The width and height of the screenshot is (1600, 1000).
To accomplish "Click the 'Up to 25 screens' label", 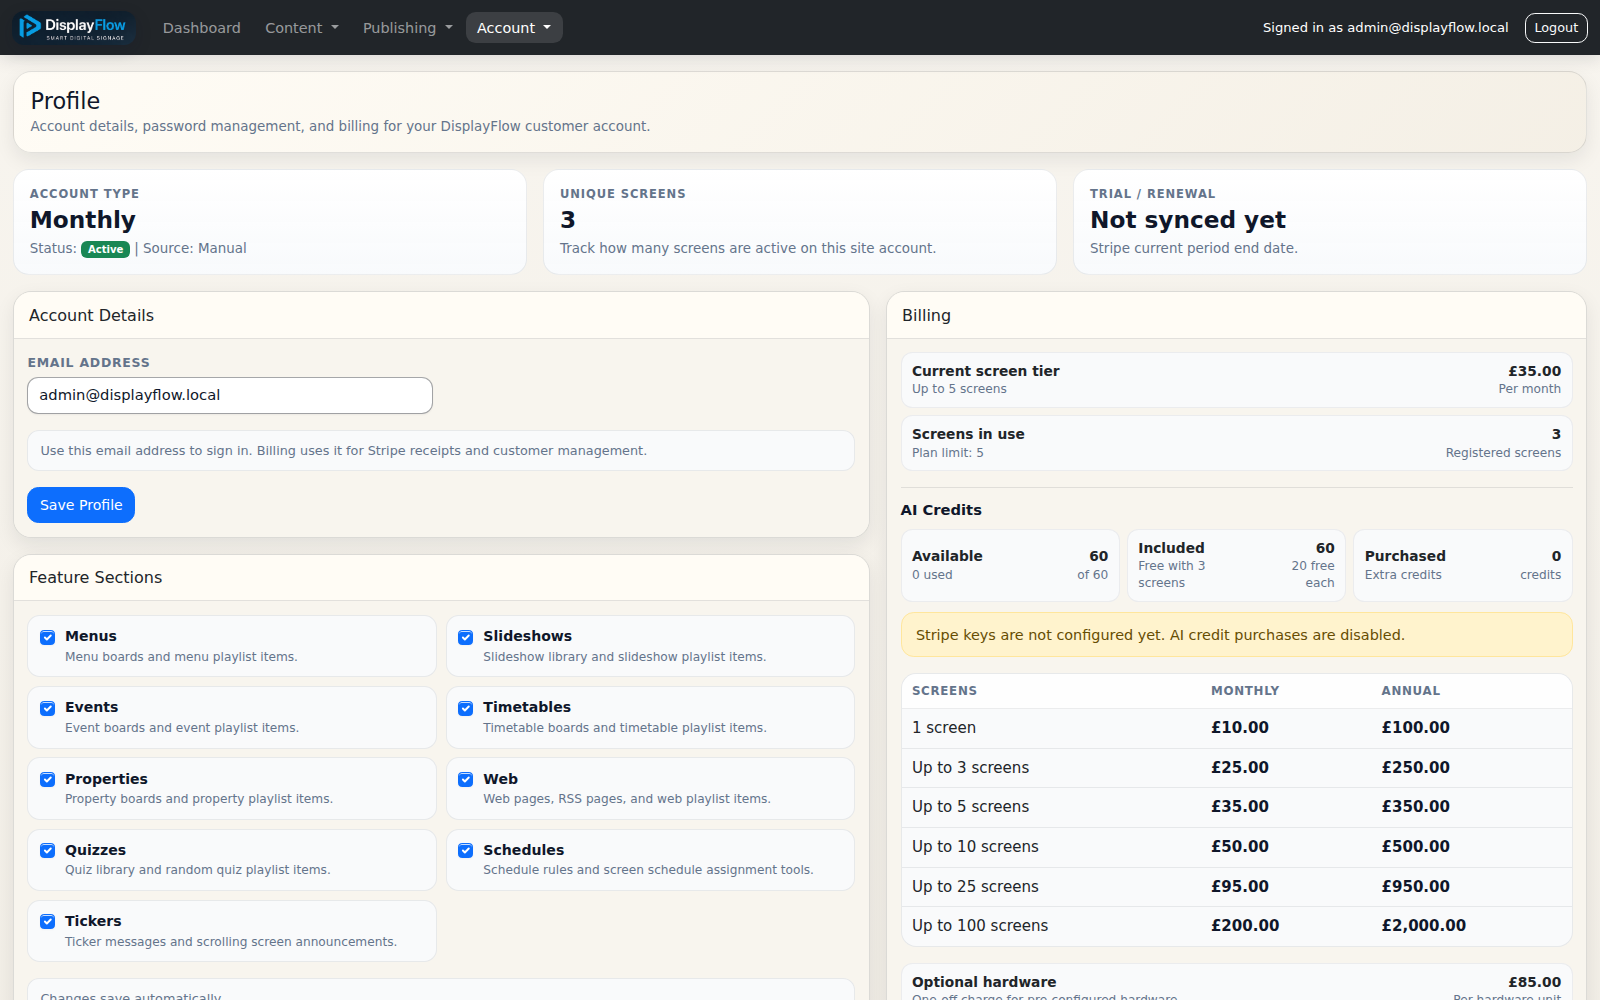I will coord(975,887).
